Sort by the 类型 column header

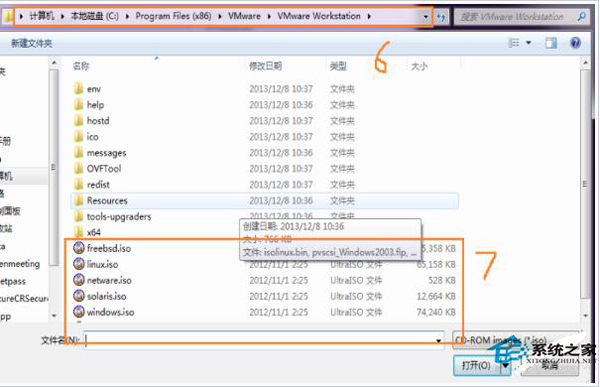coord(338,66)
